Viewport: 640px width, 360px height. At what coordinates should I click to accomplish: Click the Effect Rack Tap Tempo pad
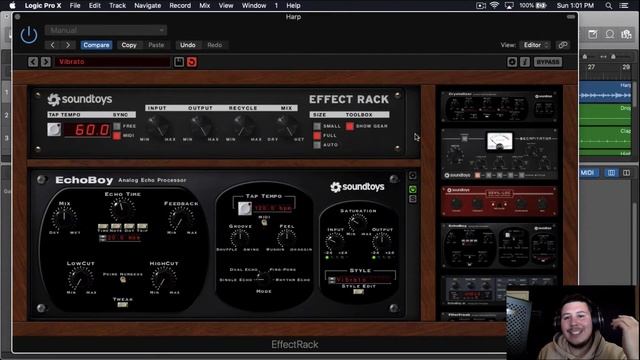pos(54,129)
